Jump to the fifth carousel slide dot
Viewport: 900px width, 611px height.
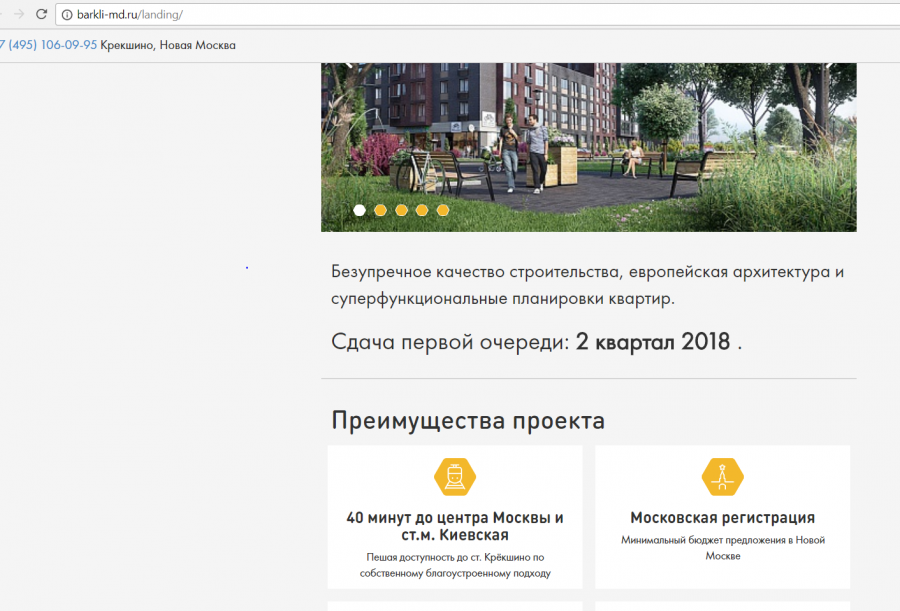click(443, 210)
